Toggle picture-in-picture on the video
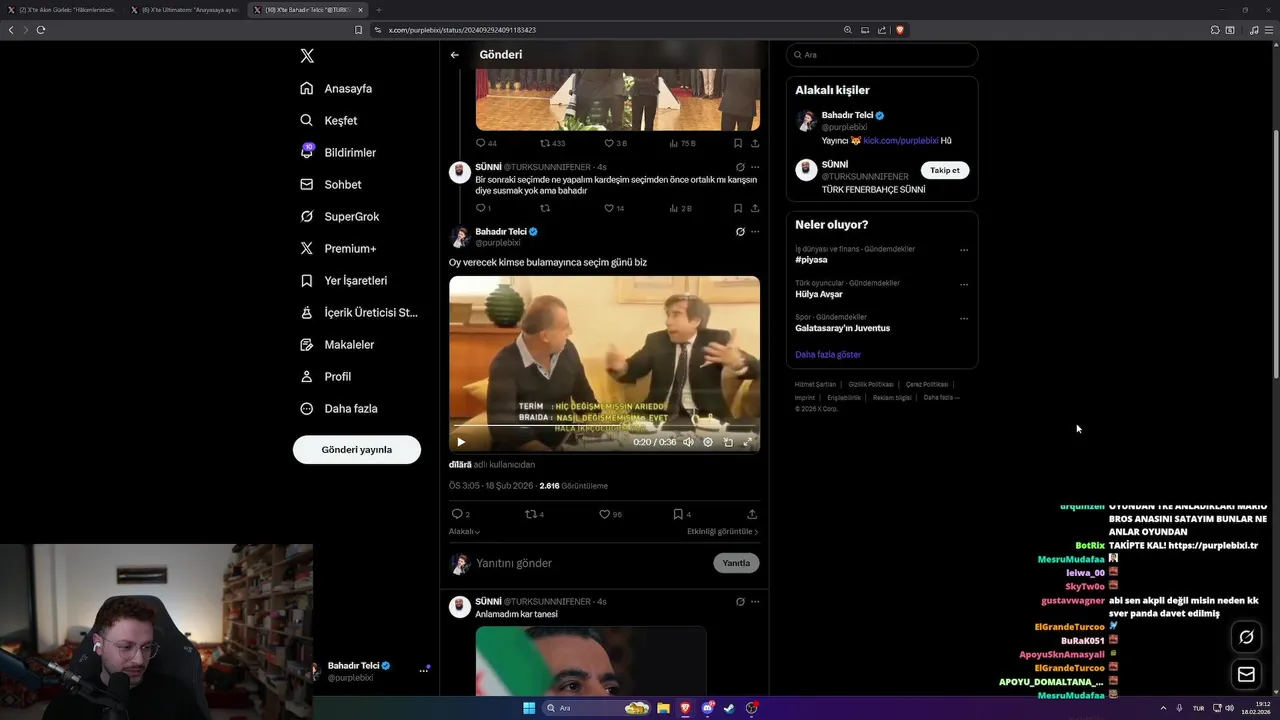This screenshot has width=1280, height=720. (728, 442)
